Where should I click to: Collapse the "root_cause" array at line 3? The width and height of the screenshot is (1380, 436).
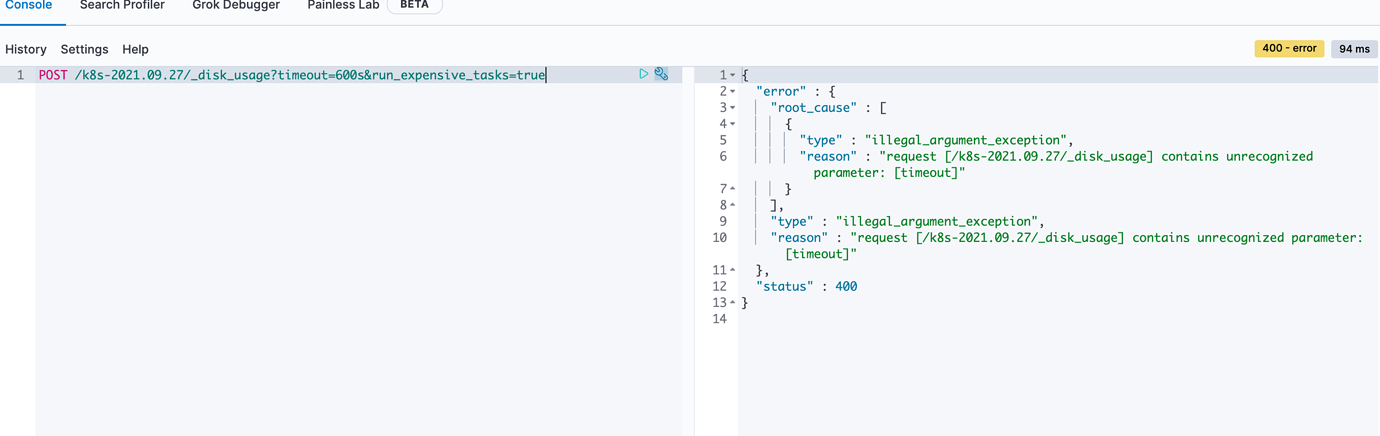coord(732,108)
